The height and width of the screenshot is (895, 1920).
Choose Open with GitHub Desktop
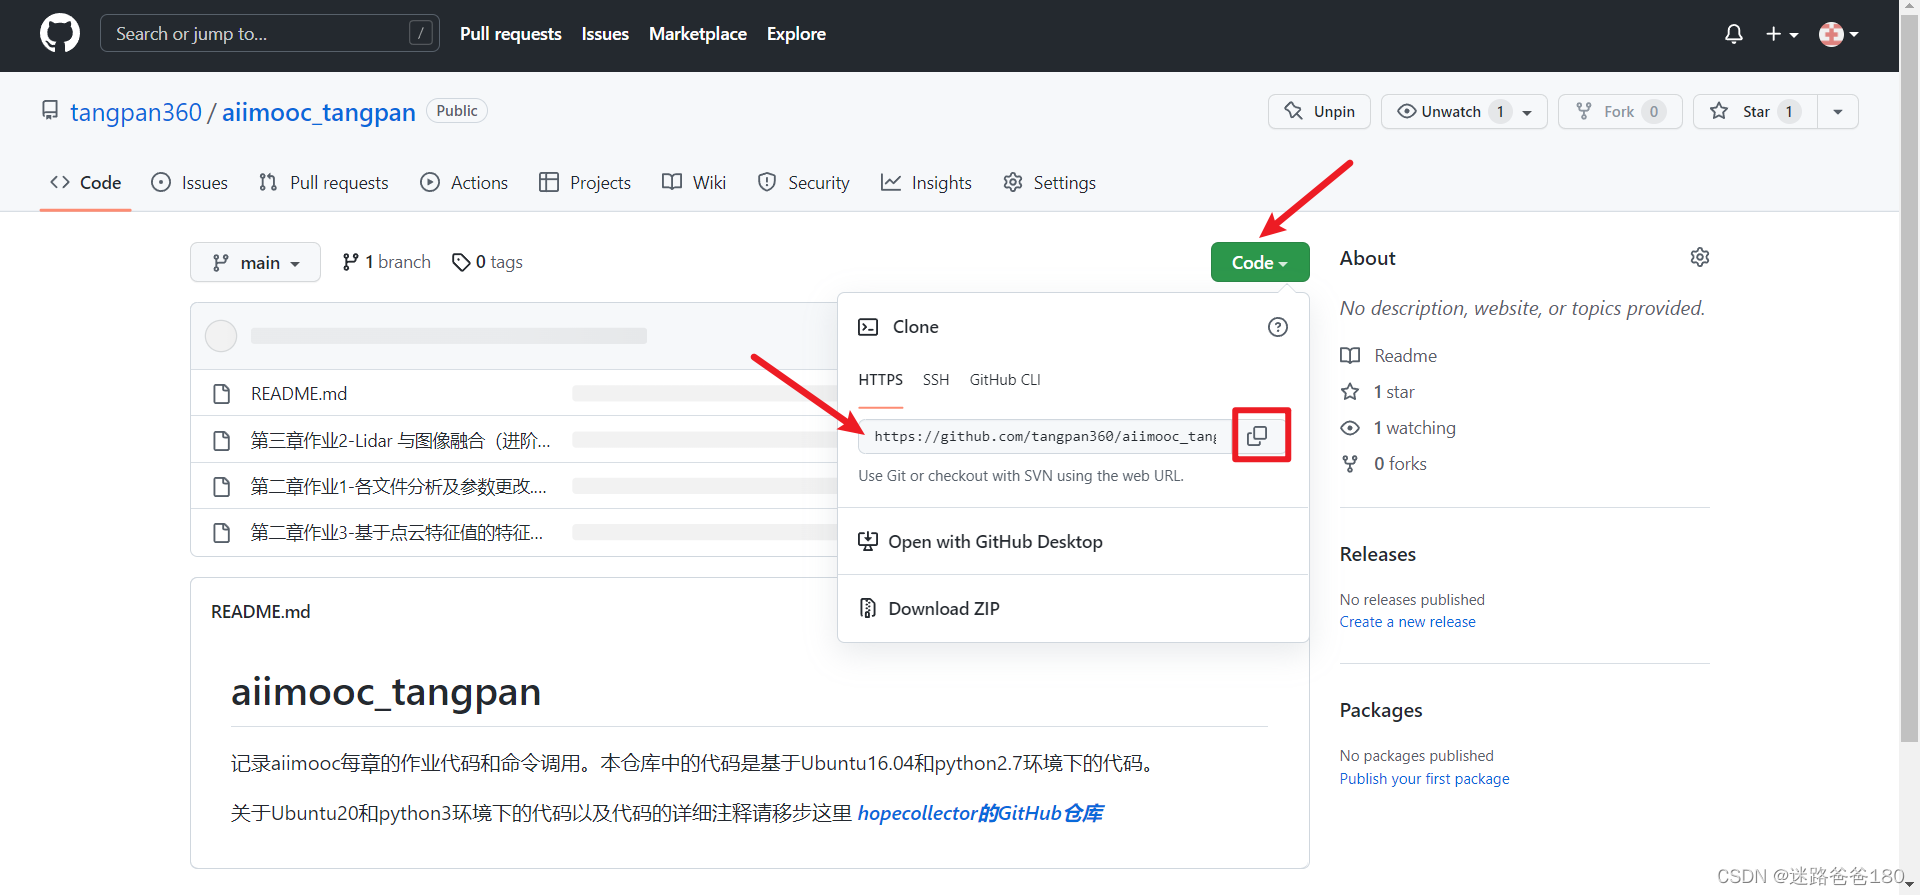tap(980, 541)
